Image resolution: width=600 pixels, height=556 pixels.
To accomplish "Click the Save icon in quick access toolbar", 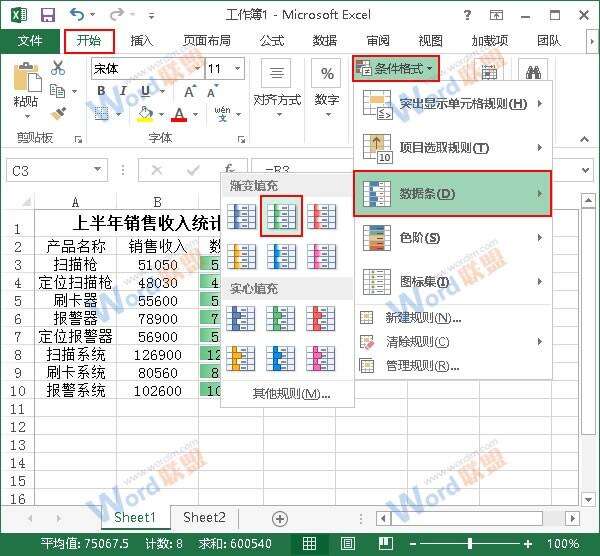I will coord(48,15).
